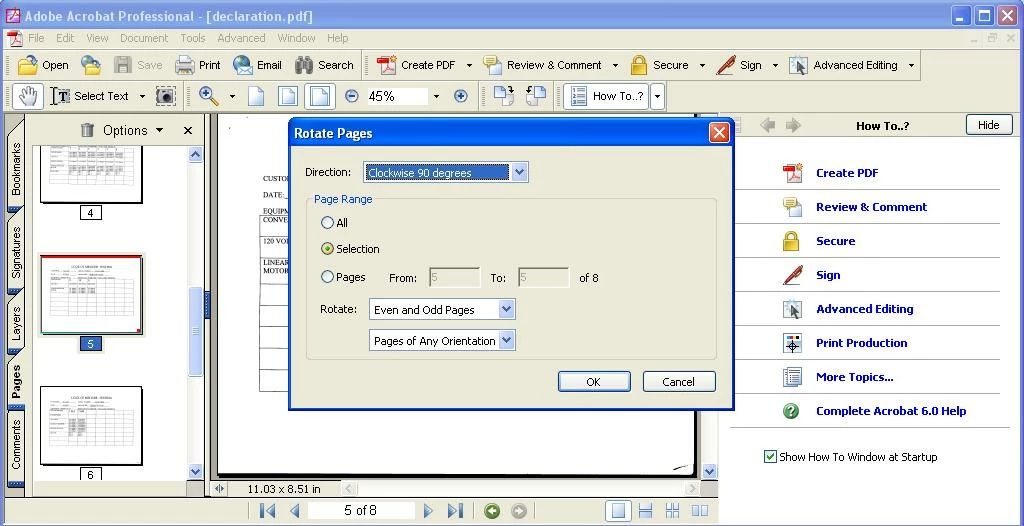Go to the last page

click(x=455, y=510)
